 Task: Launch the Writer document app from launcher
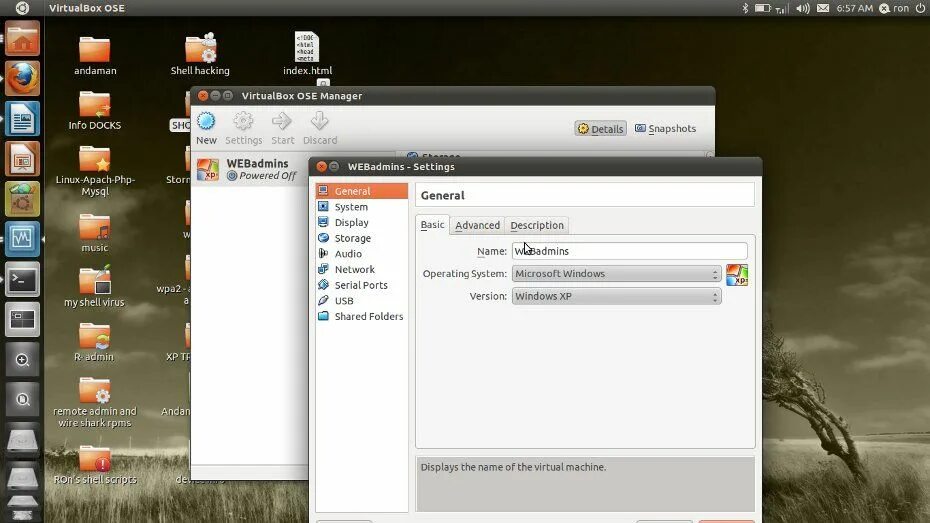click(x=23, y=119)
